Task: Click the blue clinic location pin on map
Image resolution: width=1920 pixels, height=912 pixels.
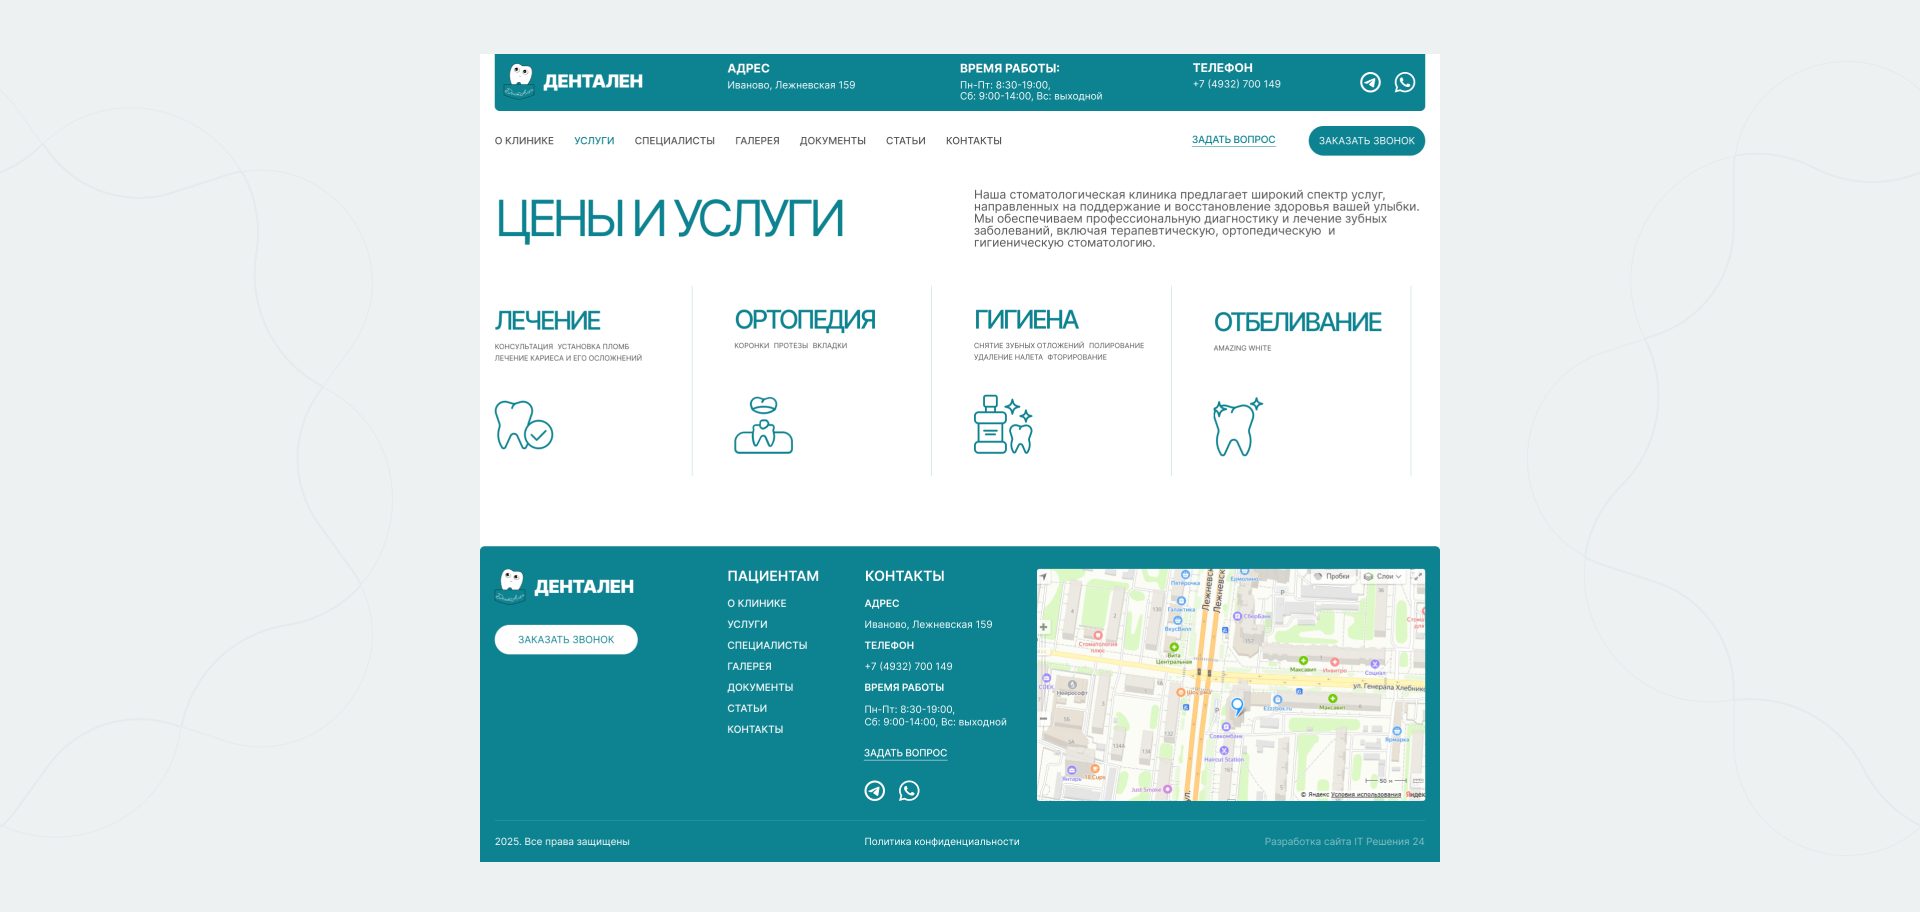Action: tap(1237, 705)
